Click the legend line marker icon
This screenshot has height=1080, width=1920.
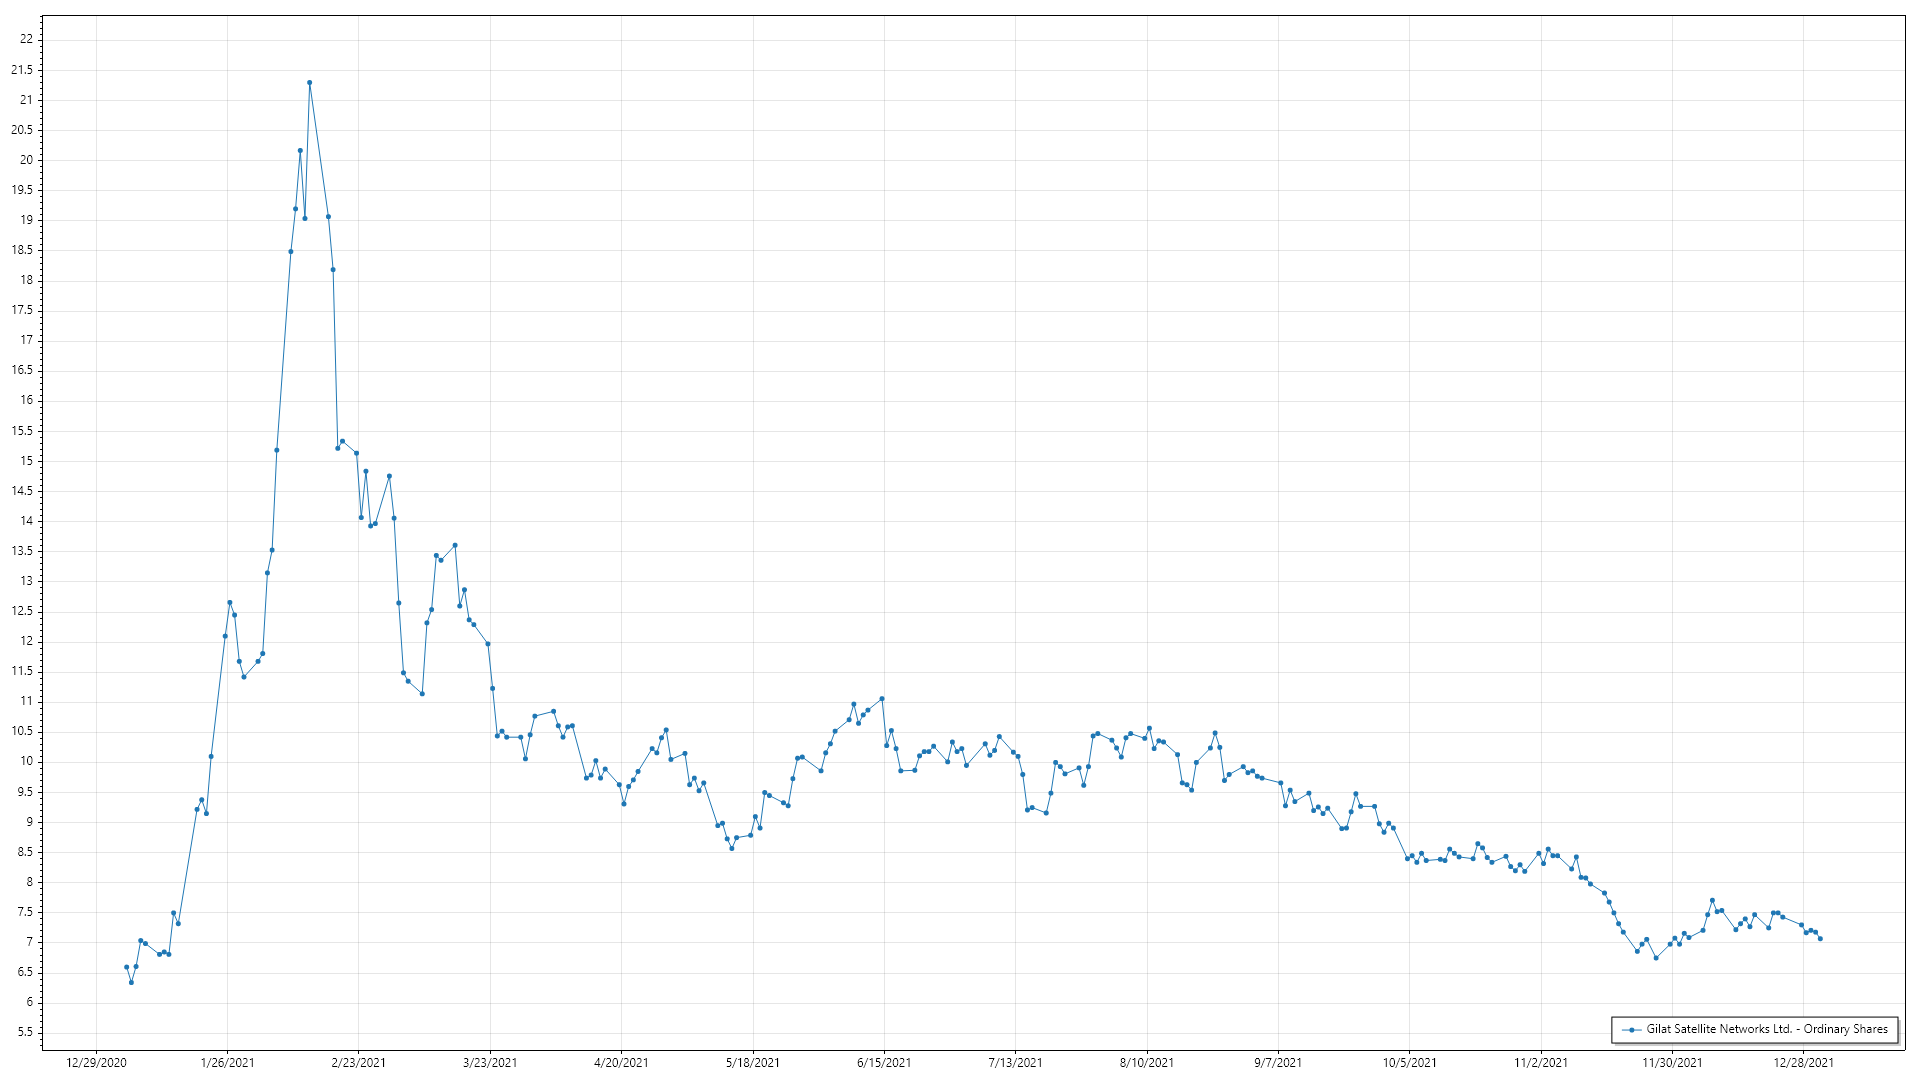click(x=1632, y=1029)
